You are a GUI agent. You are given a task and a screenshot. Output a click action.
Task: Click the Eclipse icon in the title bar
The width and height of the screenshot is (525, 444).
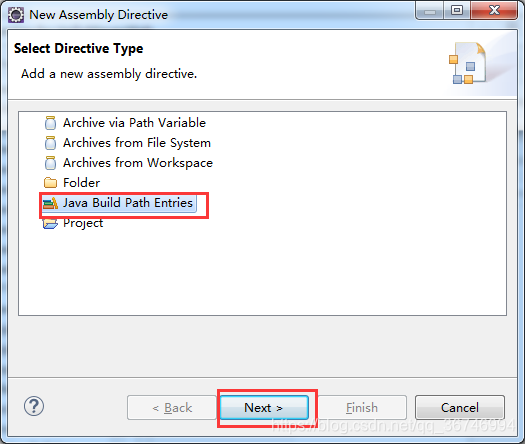tap(16, 15)
